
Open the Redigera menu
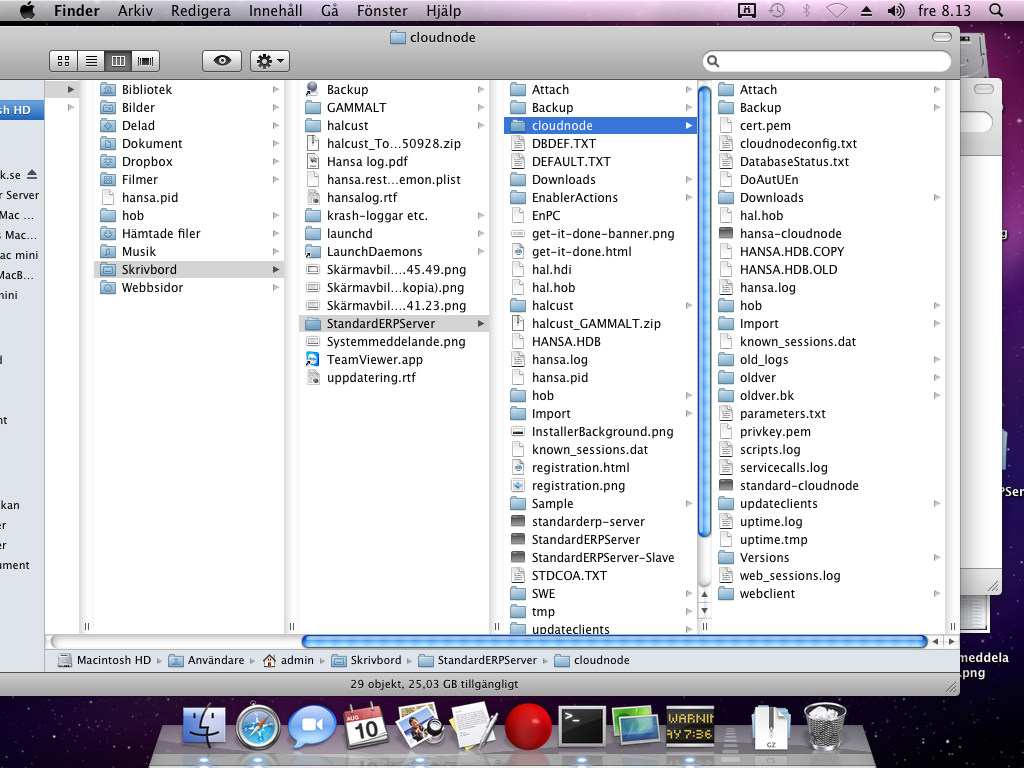[200, 10]
